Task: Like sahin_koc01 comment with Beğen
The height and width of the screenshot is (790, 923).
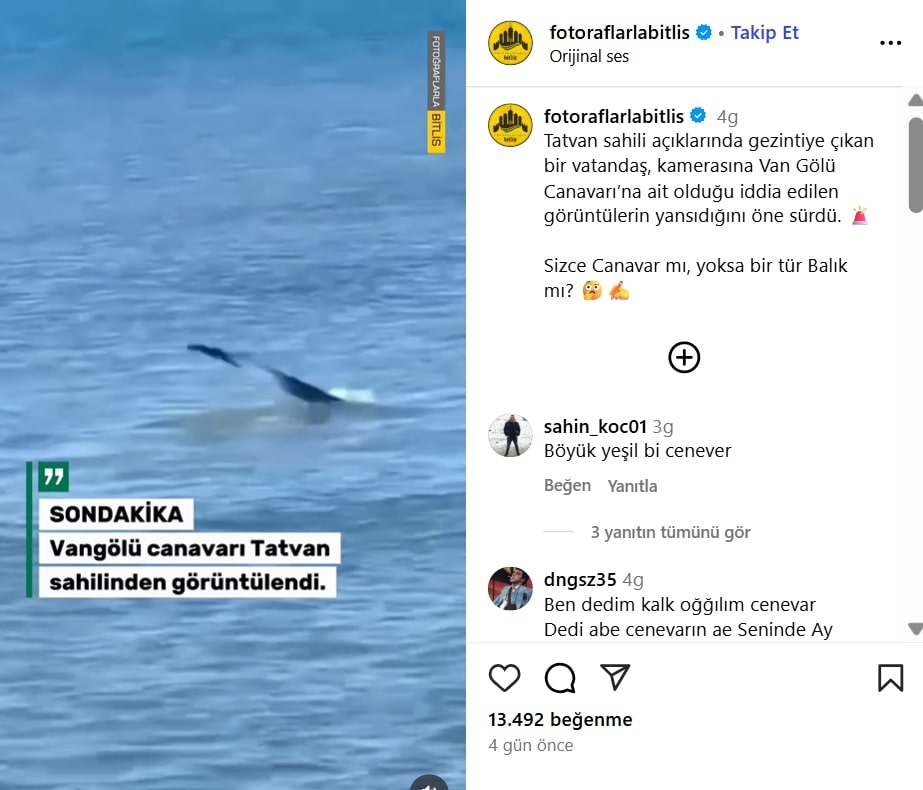Action: (567, 486)
